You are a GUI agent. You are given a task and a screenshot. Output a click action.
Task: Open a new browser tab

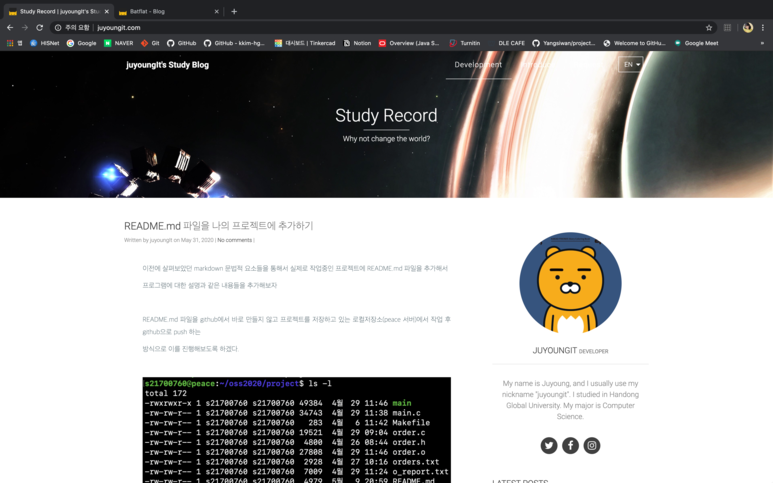[234, 11]
